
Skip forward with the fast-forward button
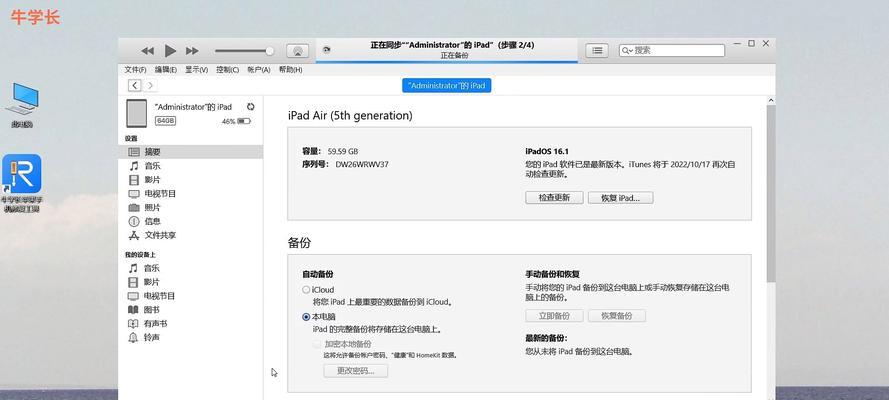(x=192, y=51)
